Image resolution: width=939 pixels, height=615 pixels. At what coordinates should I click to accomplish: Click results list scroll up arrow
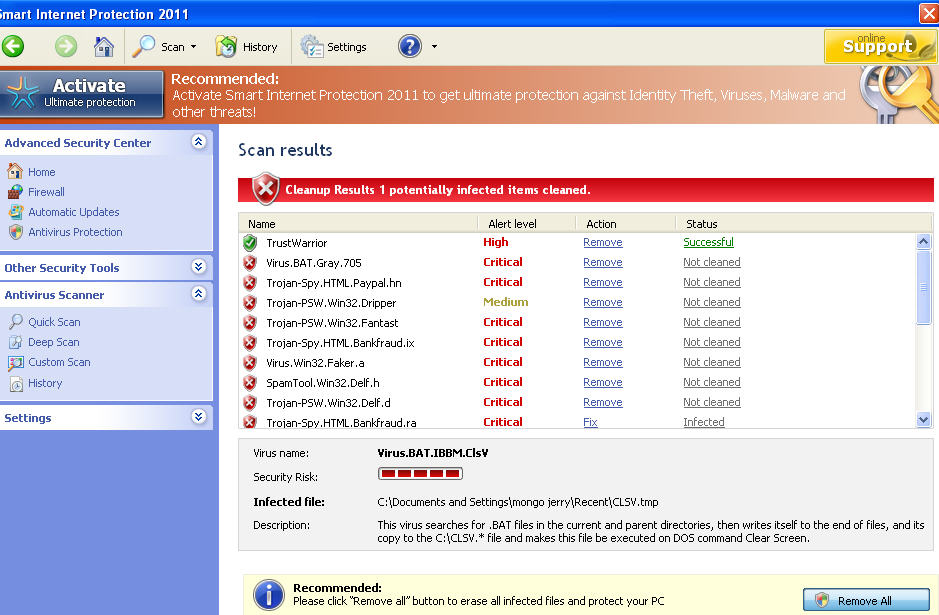coord(923,241)
